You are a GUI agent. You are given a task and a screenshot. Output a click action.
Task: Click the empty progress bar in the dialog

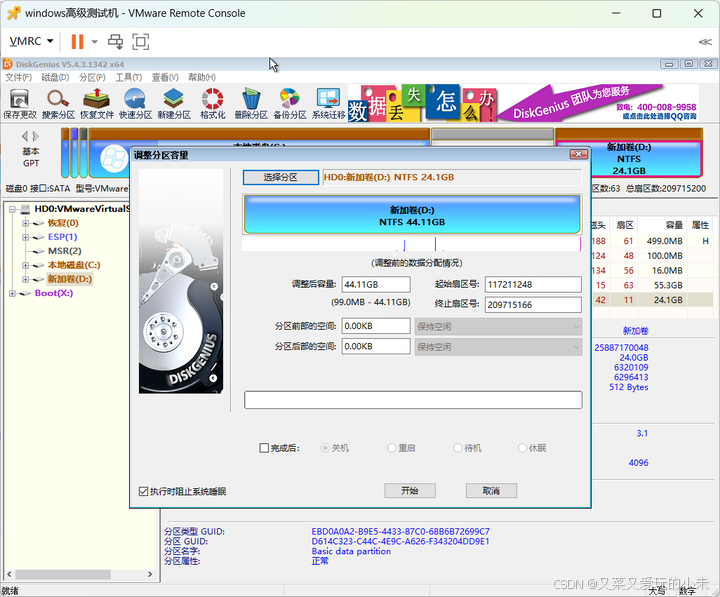(x=413, y=400)
